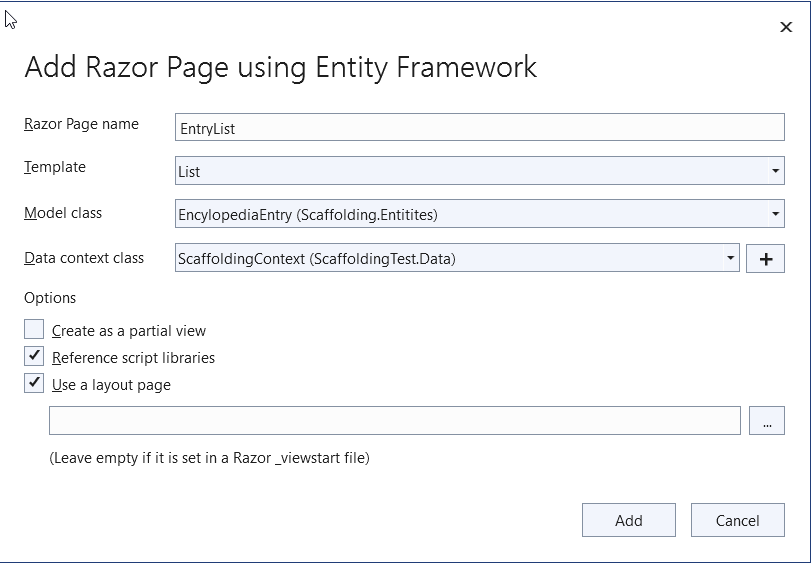
Task: Click the Use a layout page label
Action: pos(111,385)
